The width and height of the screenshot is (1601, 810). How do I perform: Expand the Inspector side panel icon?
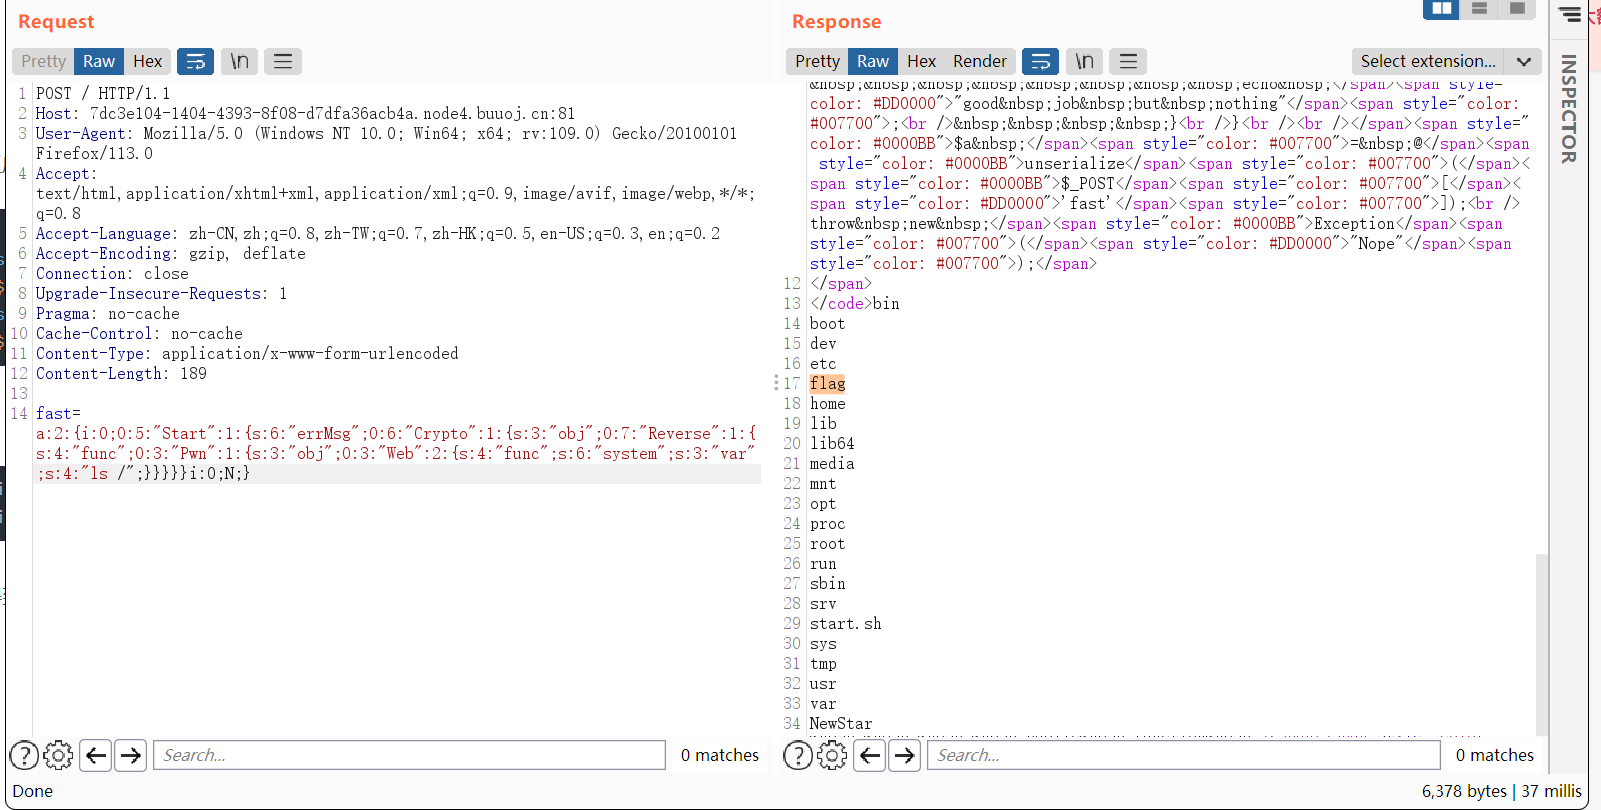(1570, 15)
